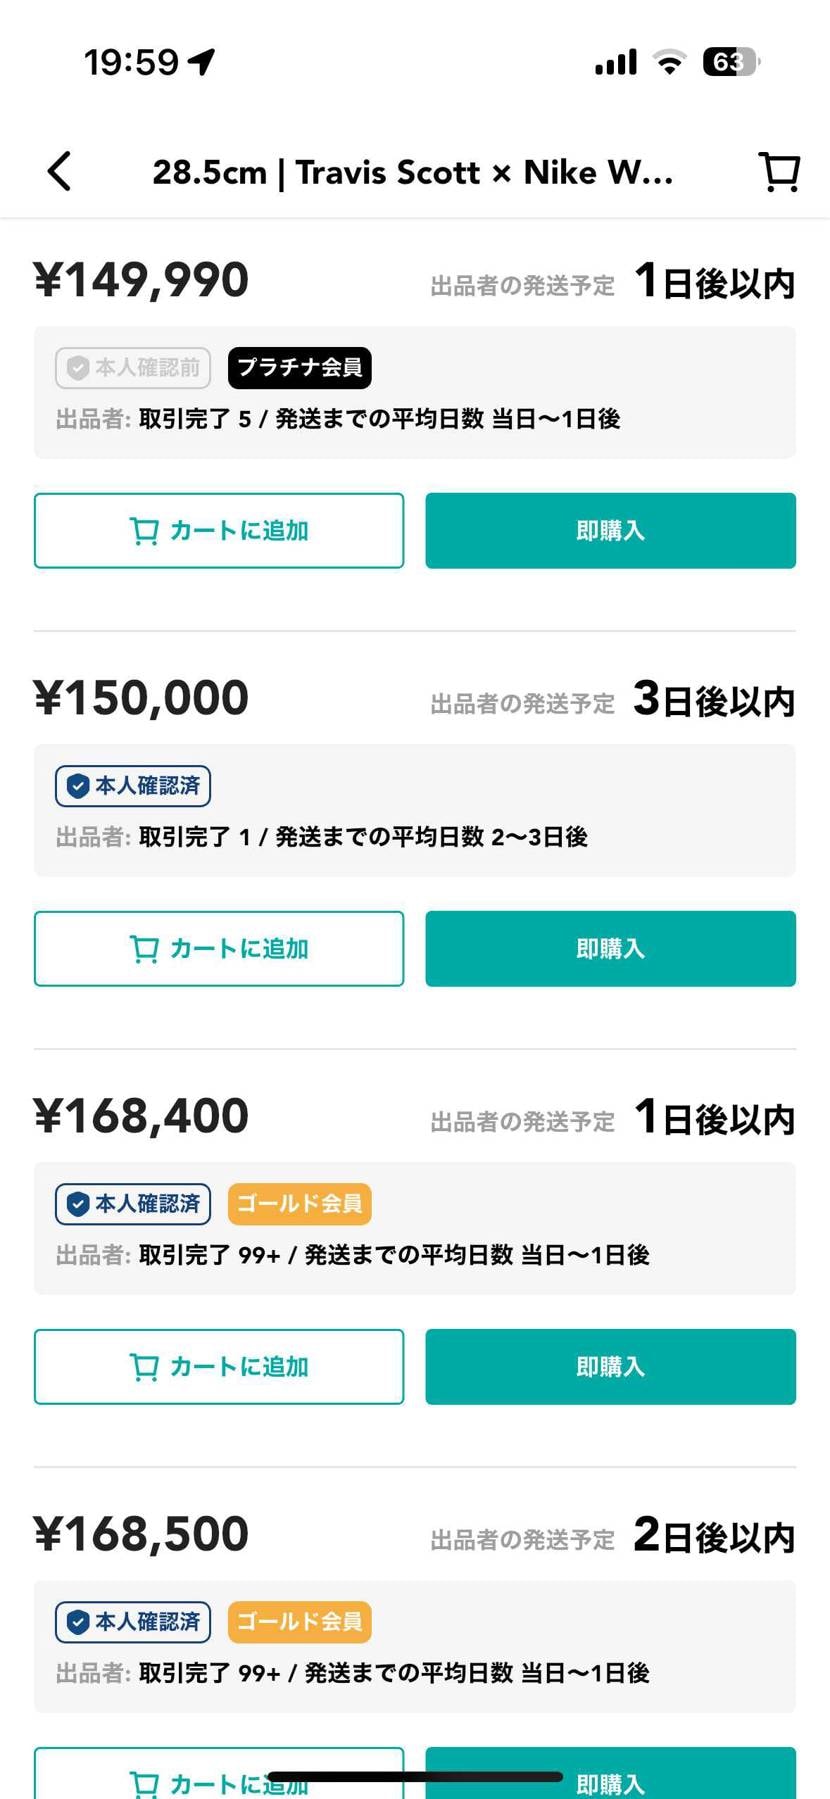Add the ¥149,990 listing to cart
The width and height of the screenshot is (830, 1799).
click(x=219, y=530)
